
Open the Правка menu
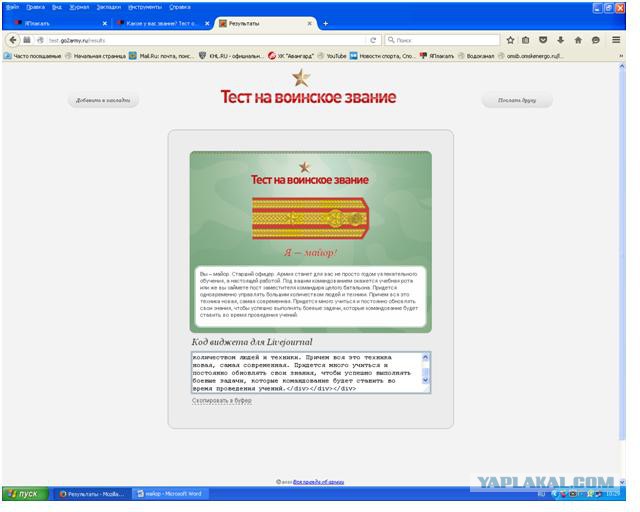pyautogui.click(x=35, y=7)
